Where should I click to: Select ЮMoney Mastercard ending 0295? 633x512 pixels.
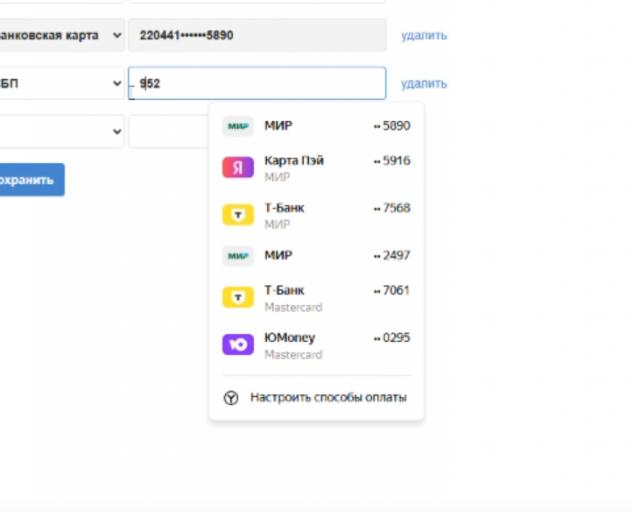[316, 345]
